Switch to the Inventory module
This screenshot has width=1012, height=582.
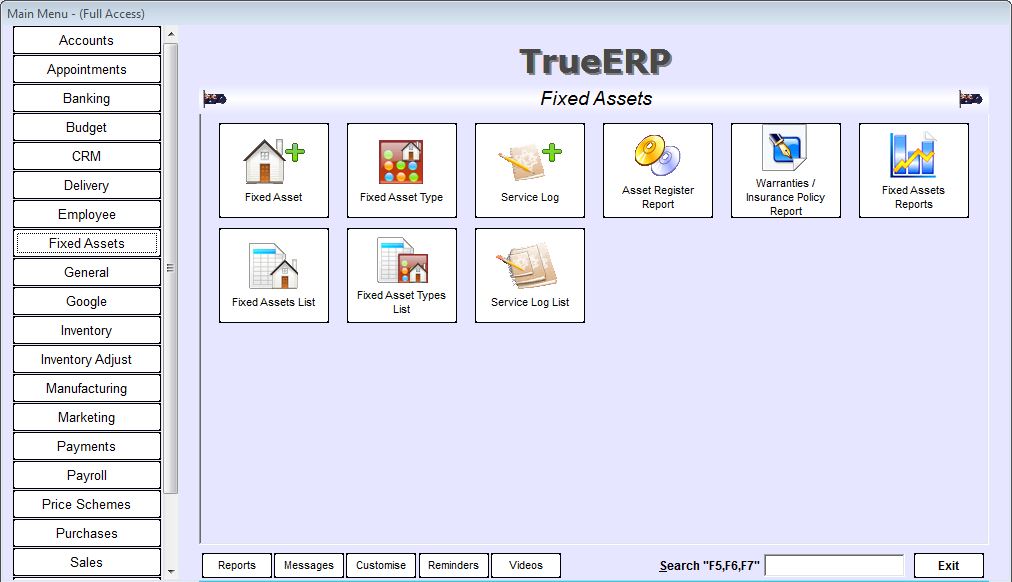point(87,331)
